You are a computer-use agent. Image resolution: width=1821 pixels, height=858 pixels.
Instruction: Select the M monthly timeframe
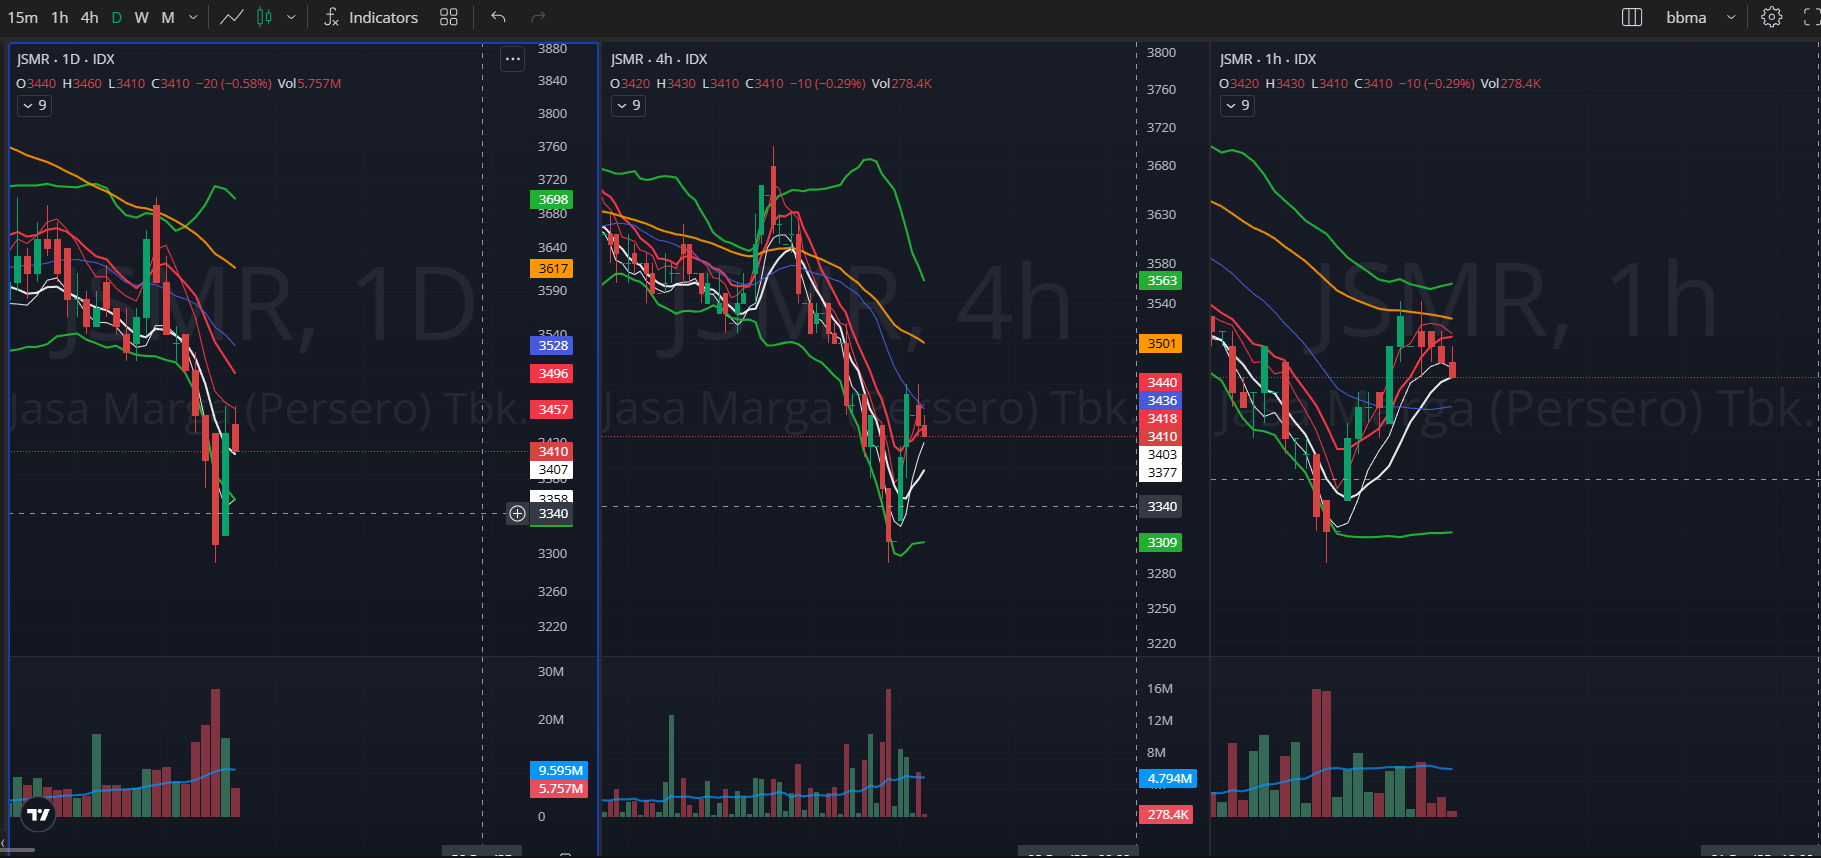pos(168,17)
